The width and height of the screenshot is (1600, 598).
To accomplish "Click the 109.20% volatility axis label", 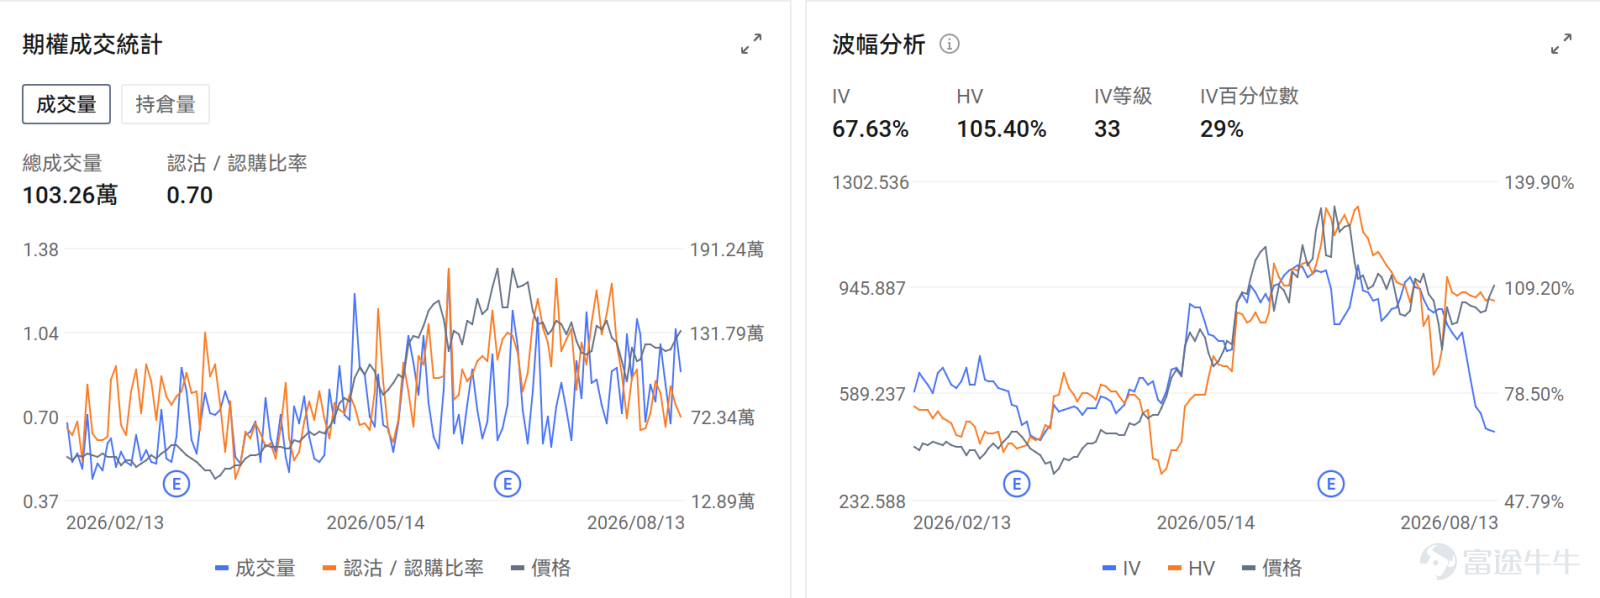I will [1539, 288].
